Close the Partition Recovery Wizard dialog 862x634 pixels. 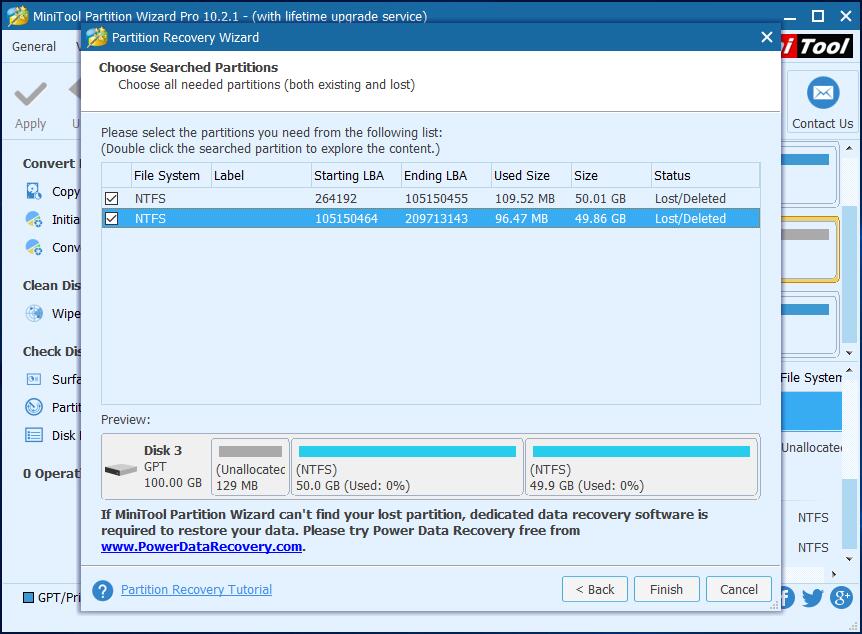click(767, 37)
